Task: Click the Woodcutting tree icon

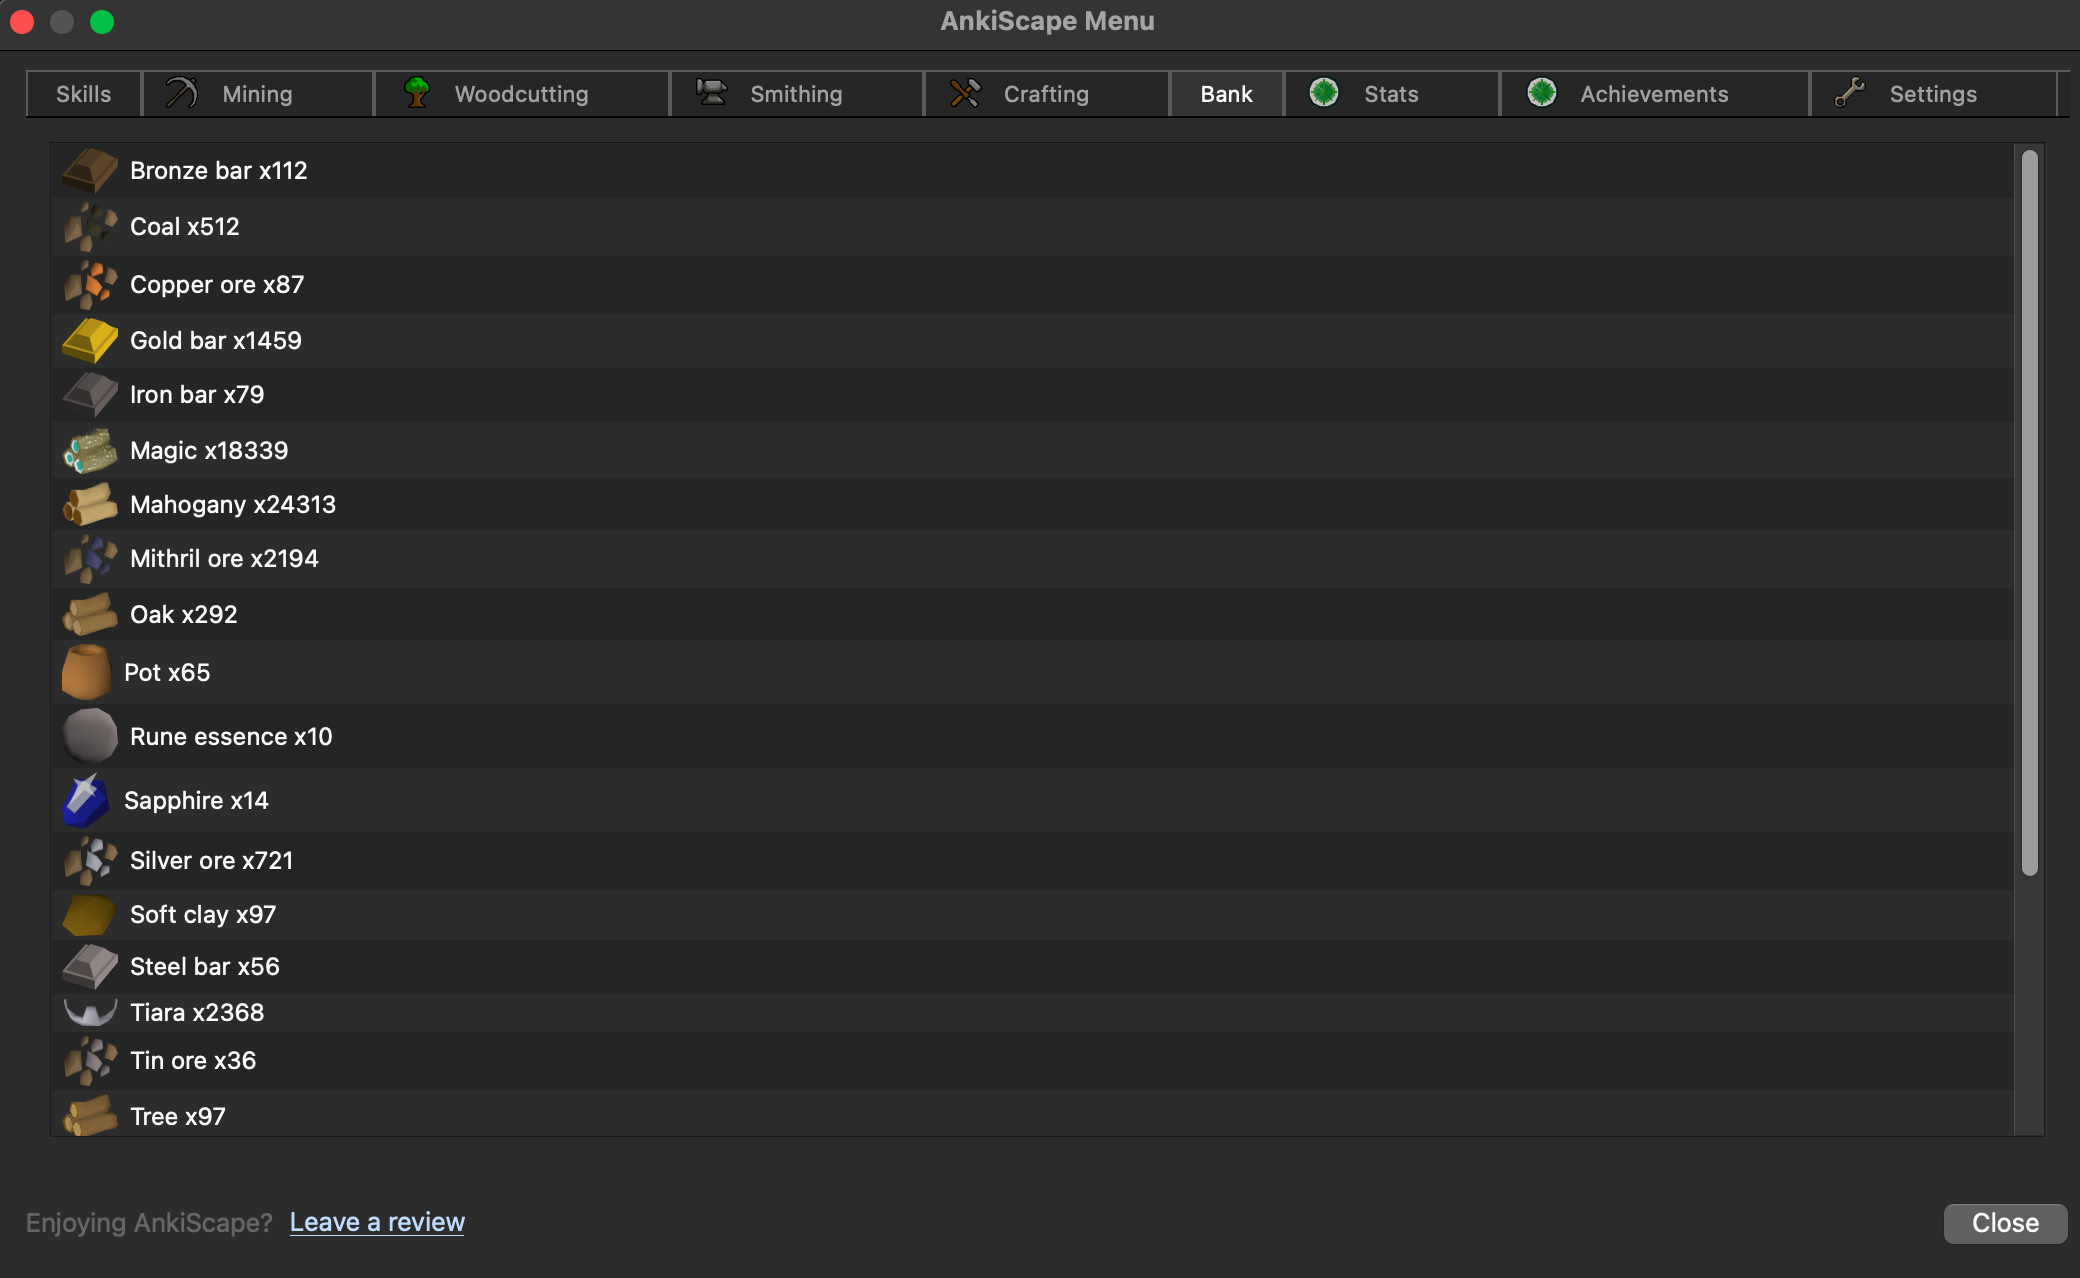Action: coord(417,93)
